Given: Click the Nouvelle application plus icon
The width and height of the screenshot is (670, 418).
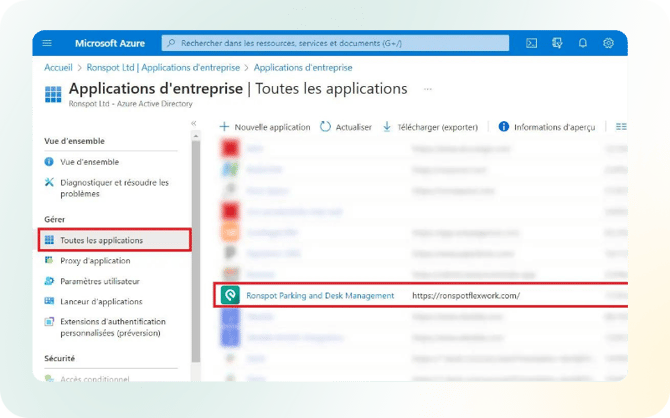Looking at the screenshot, I should click(x=224, y=127).
